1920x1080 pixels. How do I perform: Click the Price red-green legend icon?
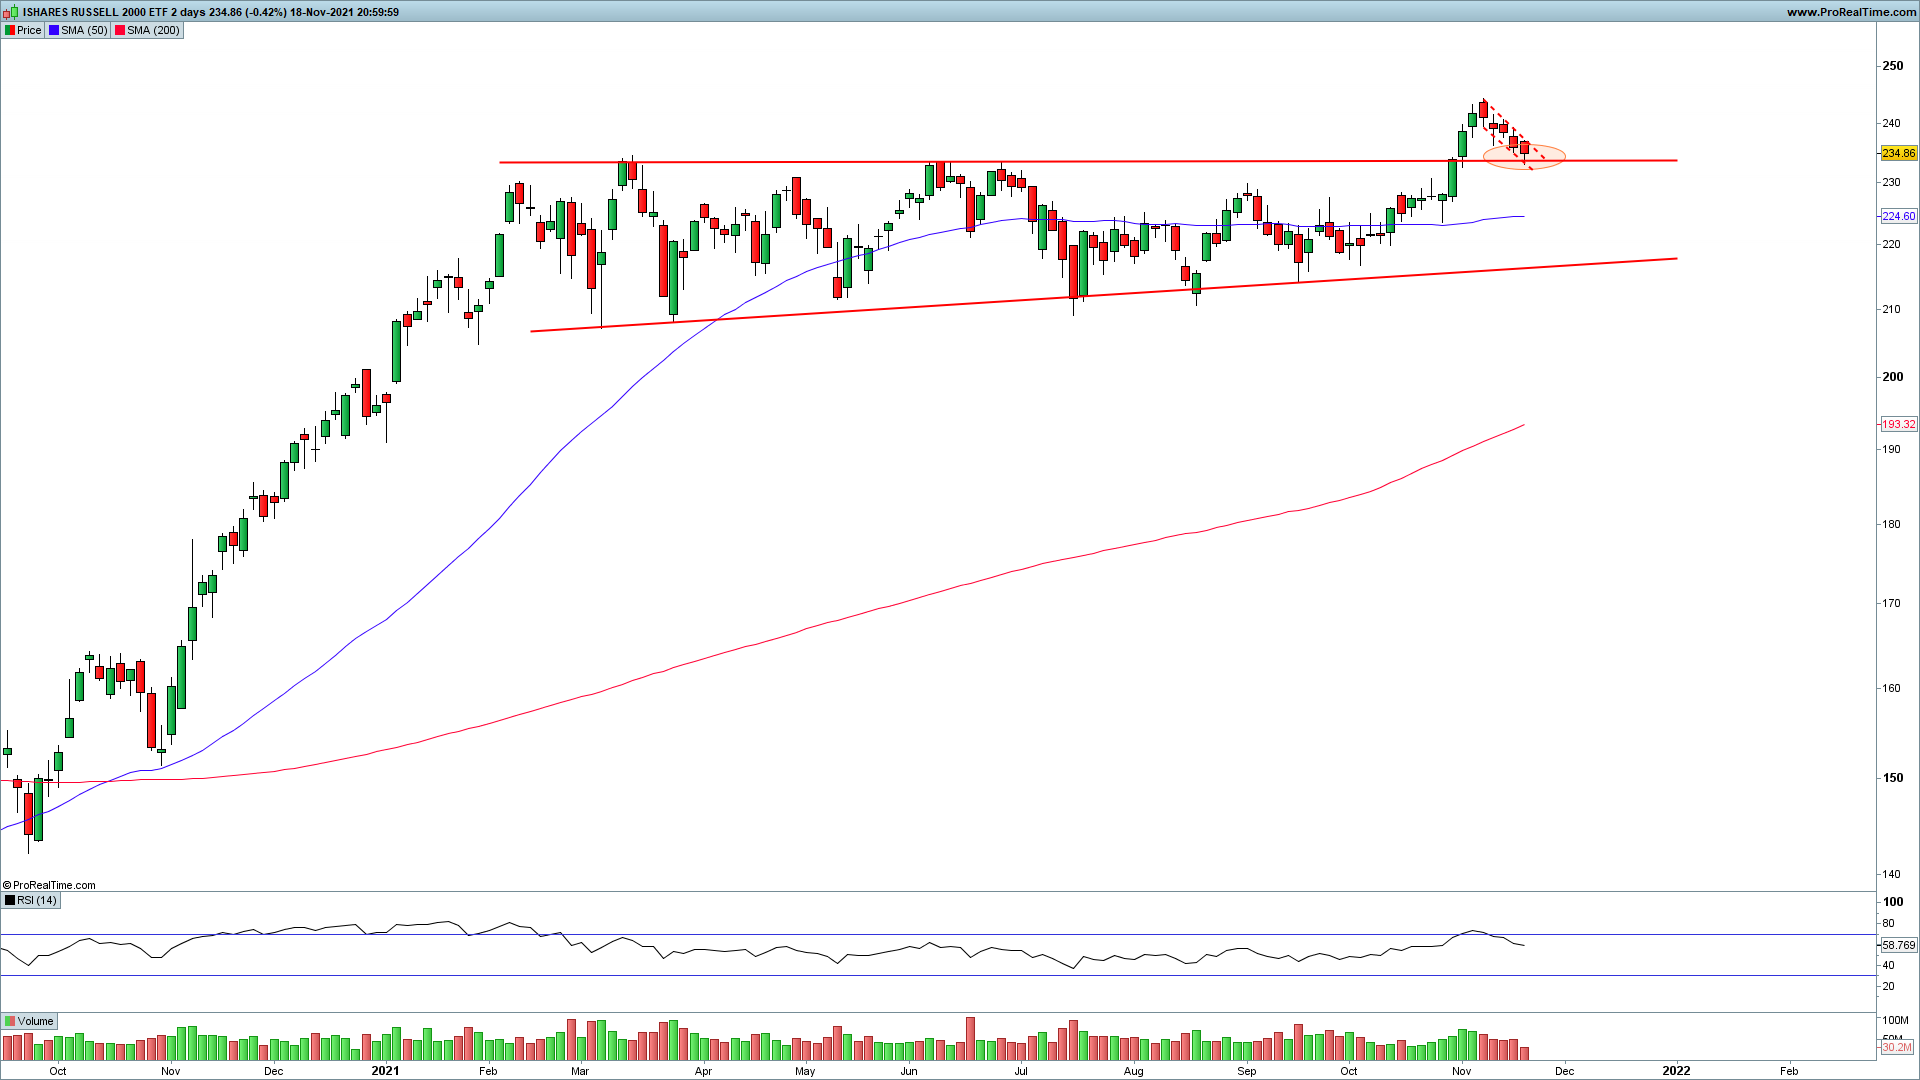click(10, 30)
